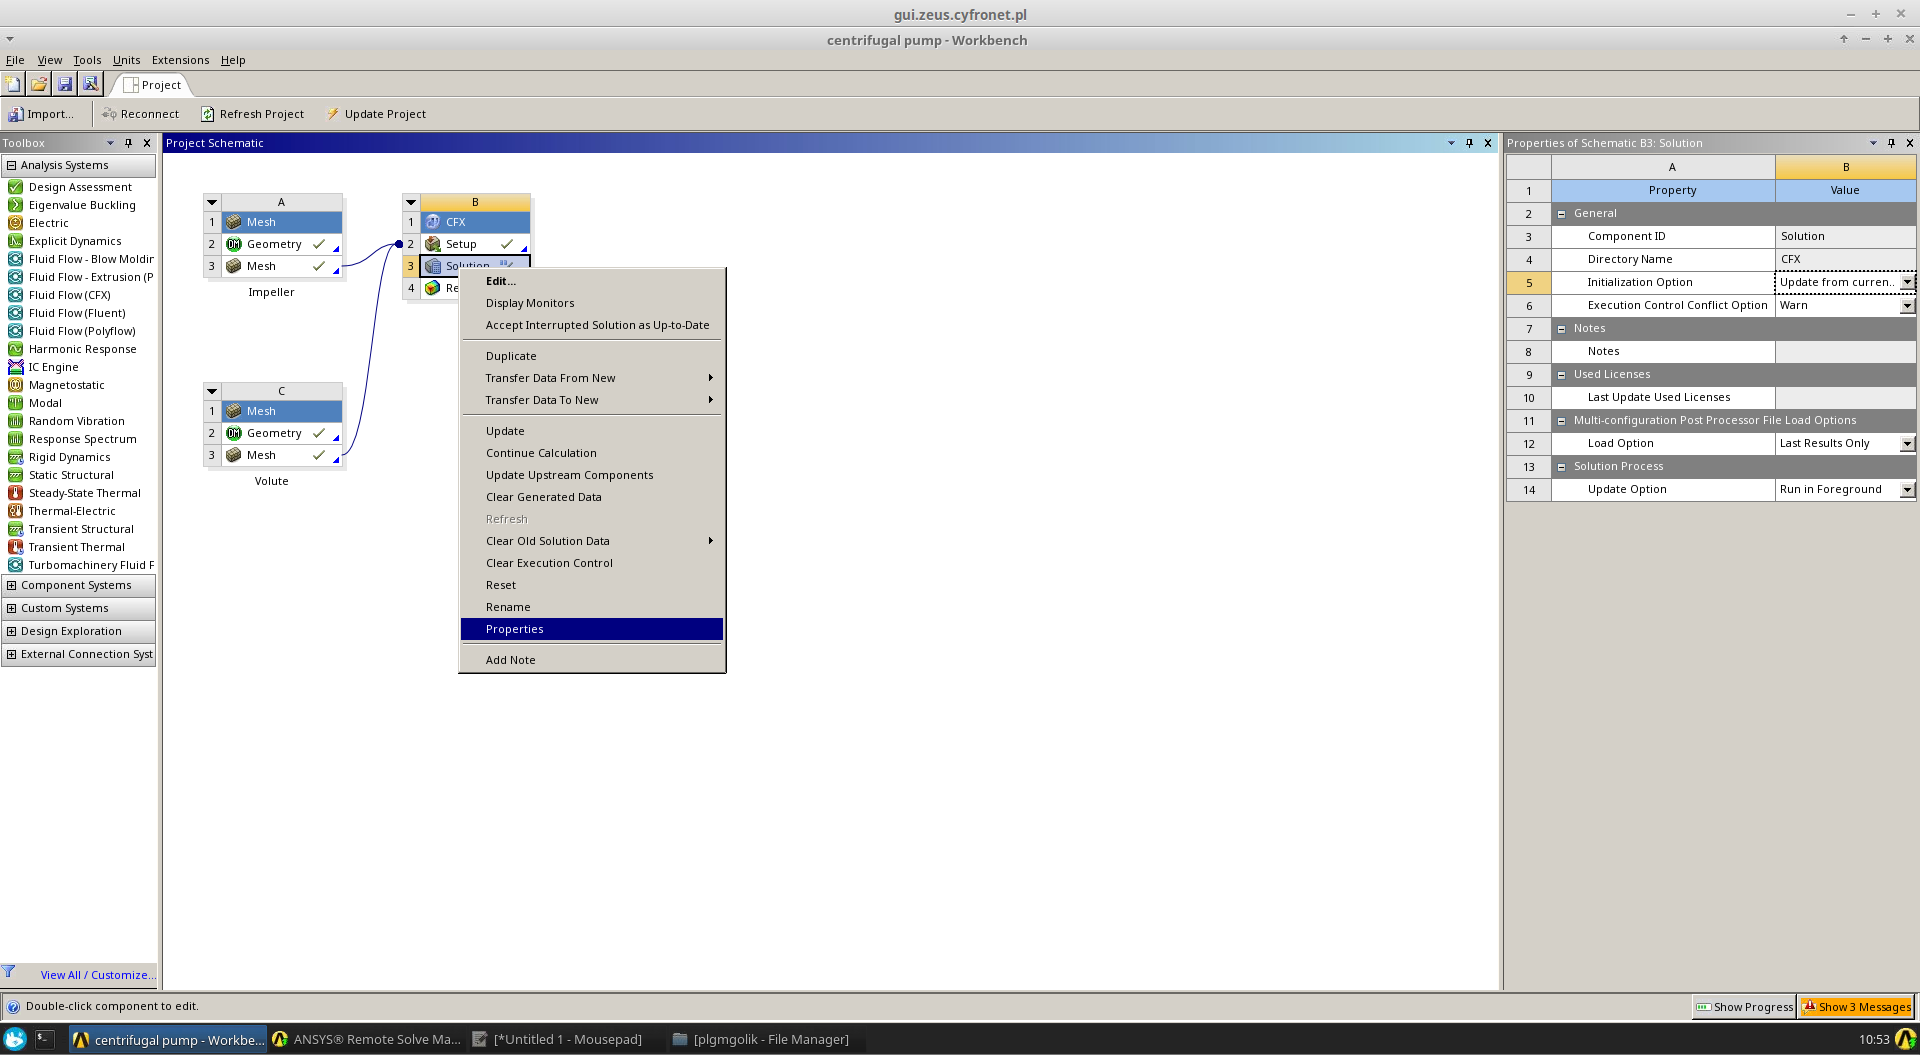
Task: Open the Units menu
Action: (x=126, y=60)
